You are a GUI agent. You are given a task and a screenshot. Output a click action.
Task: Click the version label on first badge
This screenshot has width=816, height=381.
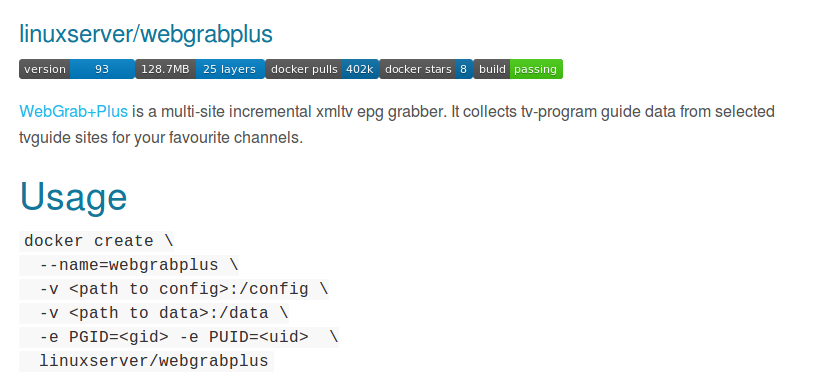(45, 69)
